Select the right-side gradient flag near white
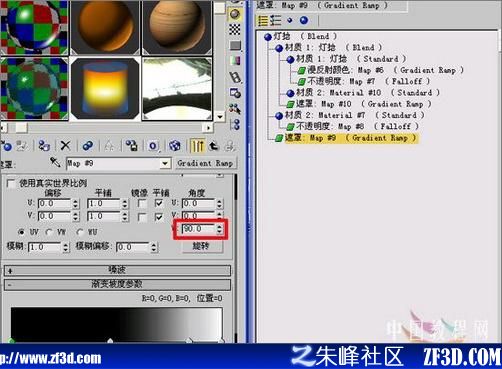 point(189,340)
